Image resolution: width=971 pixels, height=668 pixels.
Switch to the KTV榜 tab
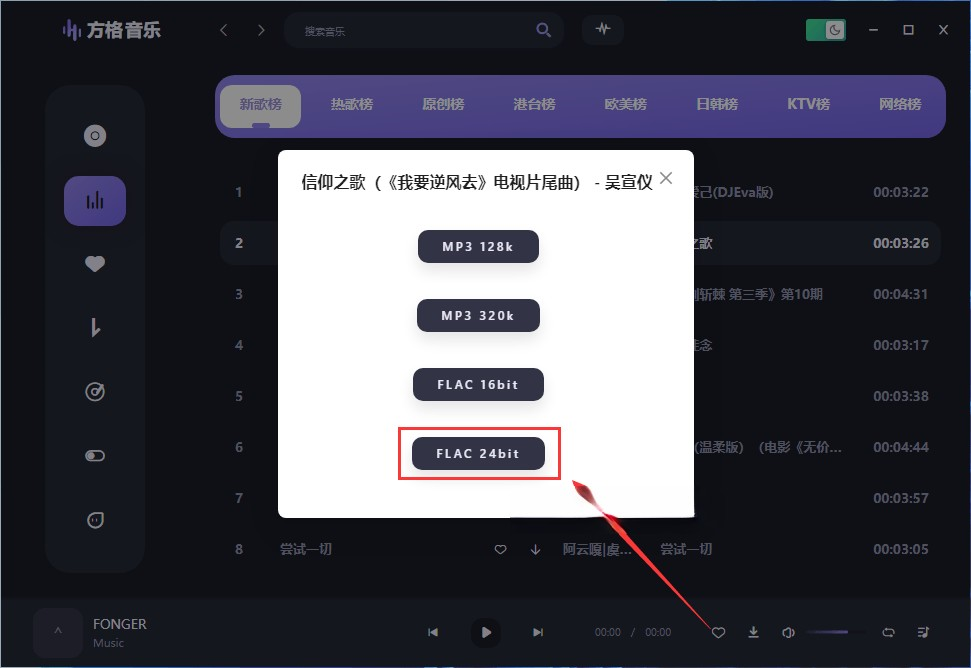pyautogui.click(x=808, y=104)
